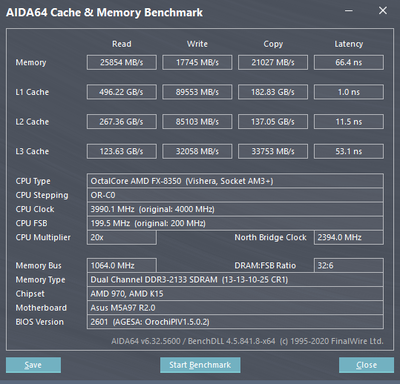400x384 pixels.
Task: Click the Read column header
Action: (122, 44)
